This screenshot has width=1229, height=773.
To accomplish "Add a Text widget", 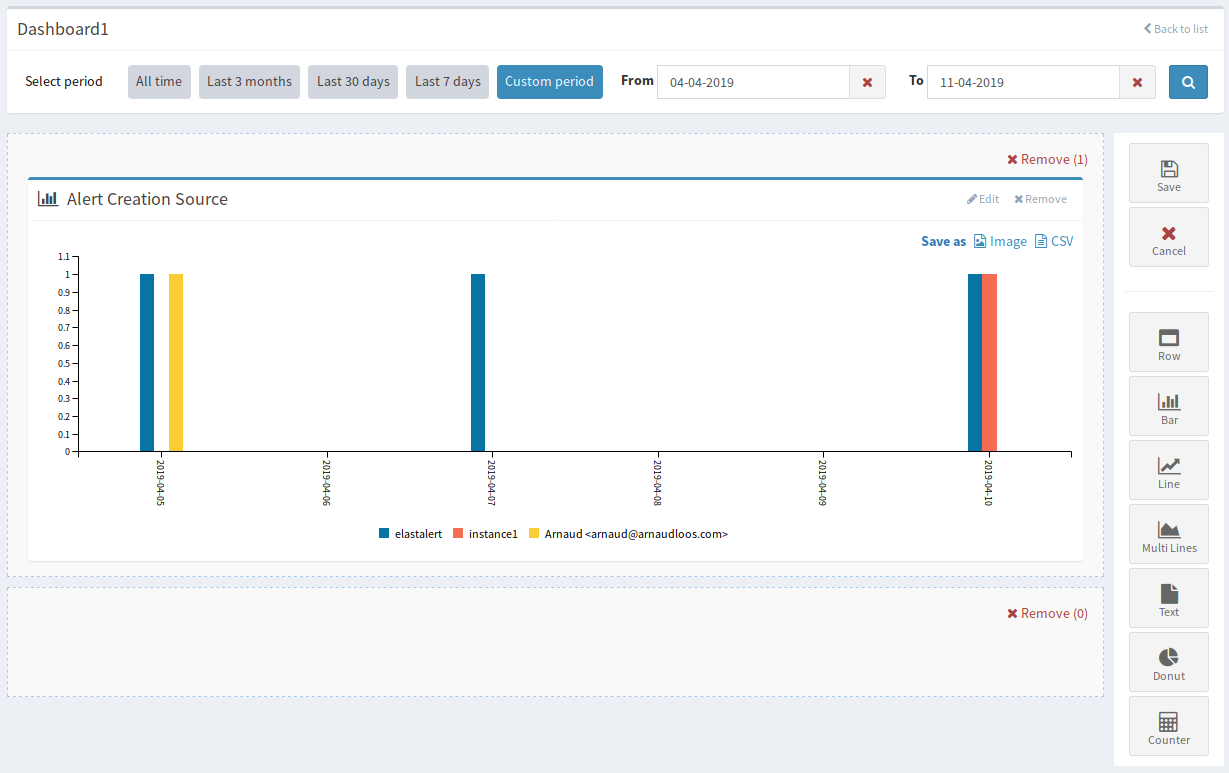I will pos(1168,600).
